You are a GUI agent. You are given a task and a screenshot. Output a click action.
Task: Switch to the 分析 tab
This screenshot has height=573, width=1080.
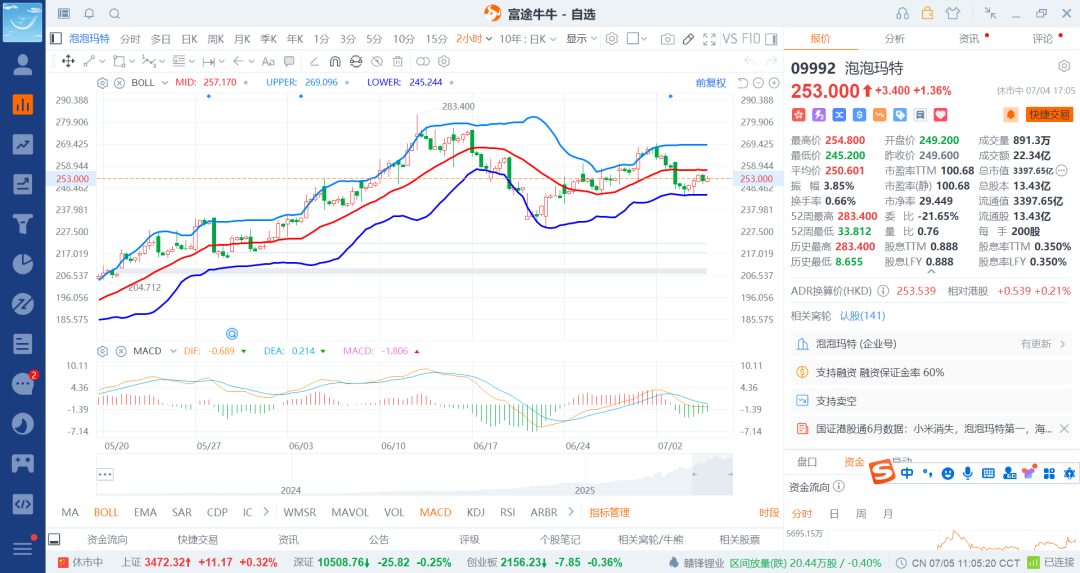click(x=895, y=39)
